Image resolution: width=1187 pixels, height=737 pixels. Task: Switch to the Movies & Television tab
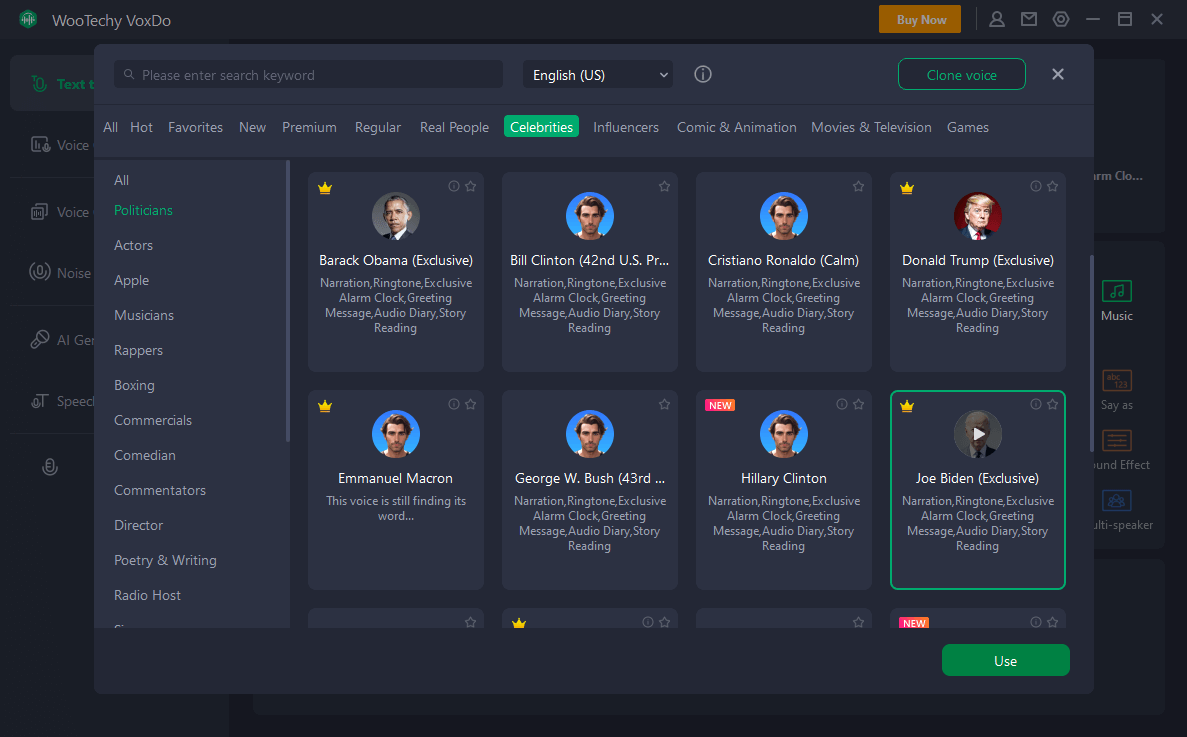(871, 127)
